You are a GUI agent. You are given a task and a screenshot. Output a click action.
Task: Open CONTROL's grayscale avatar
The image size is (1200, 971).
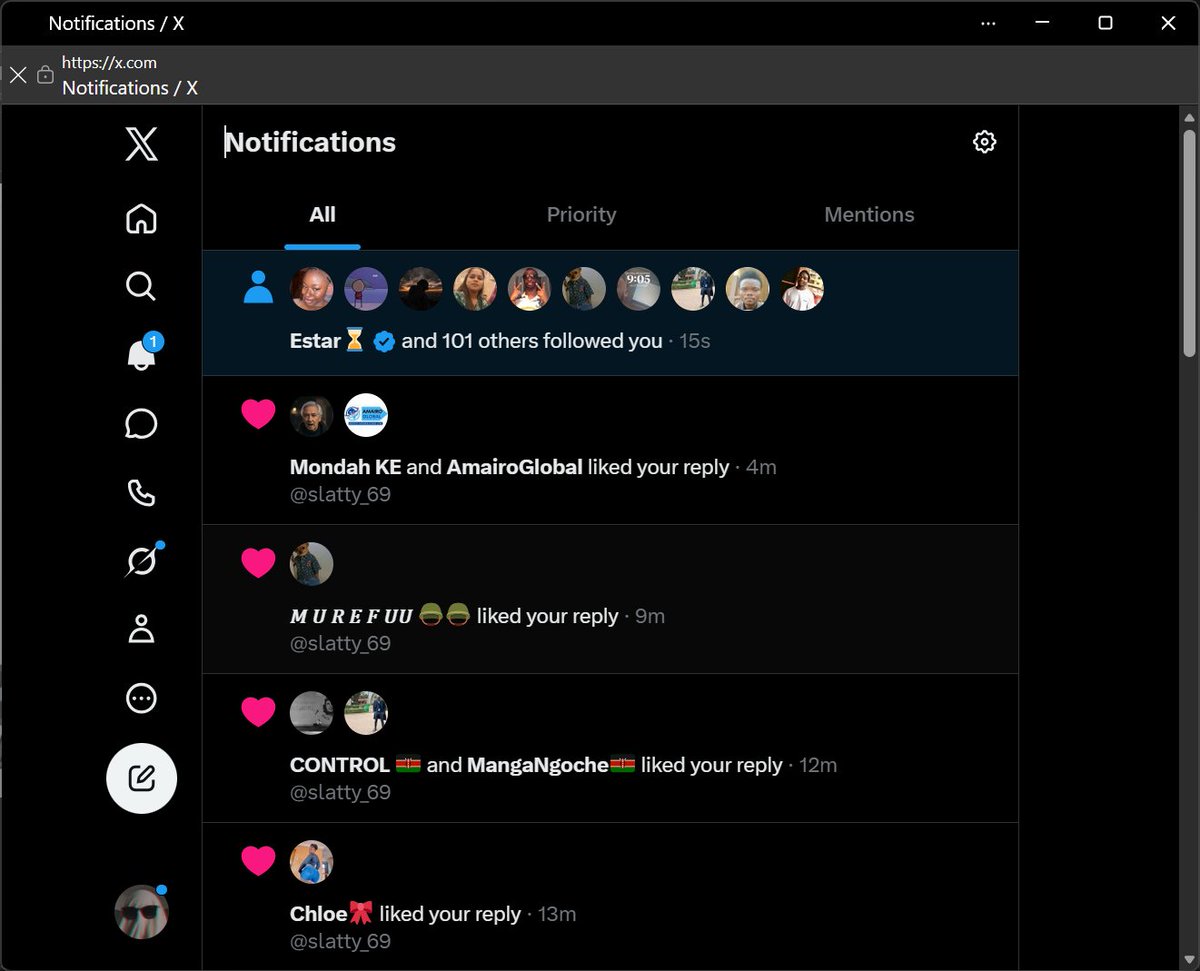[311, 713]
